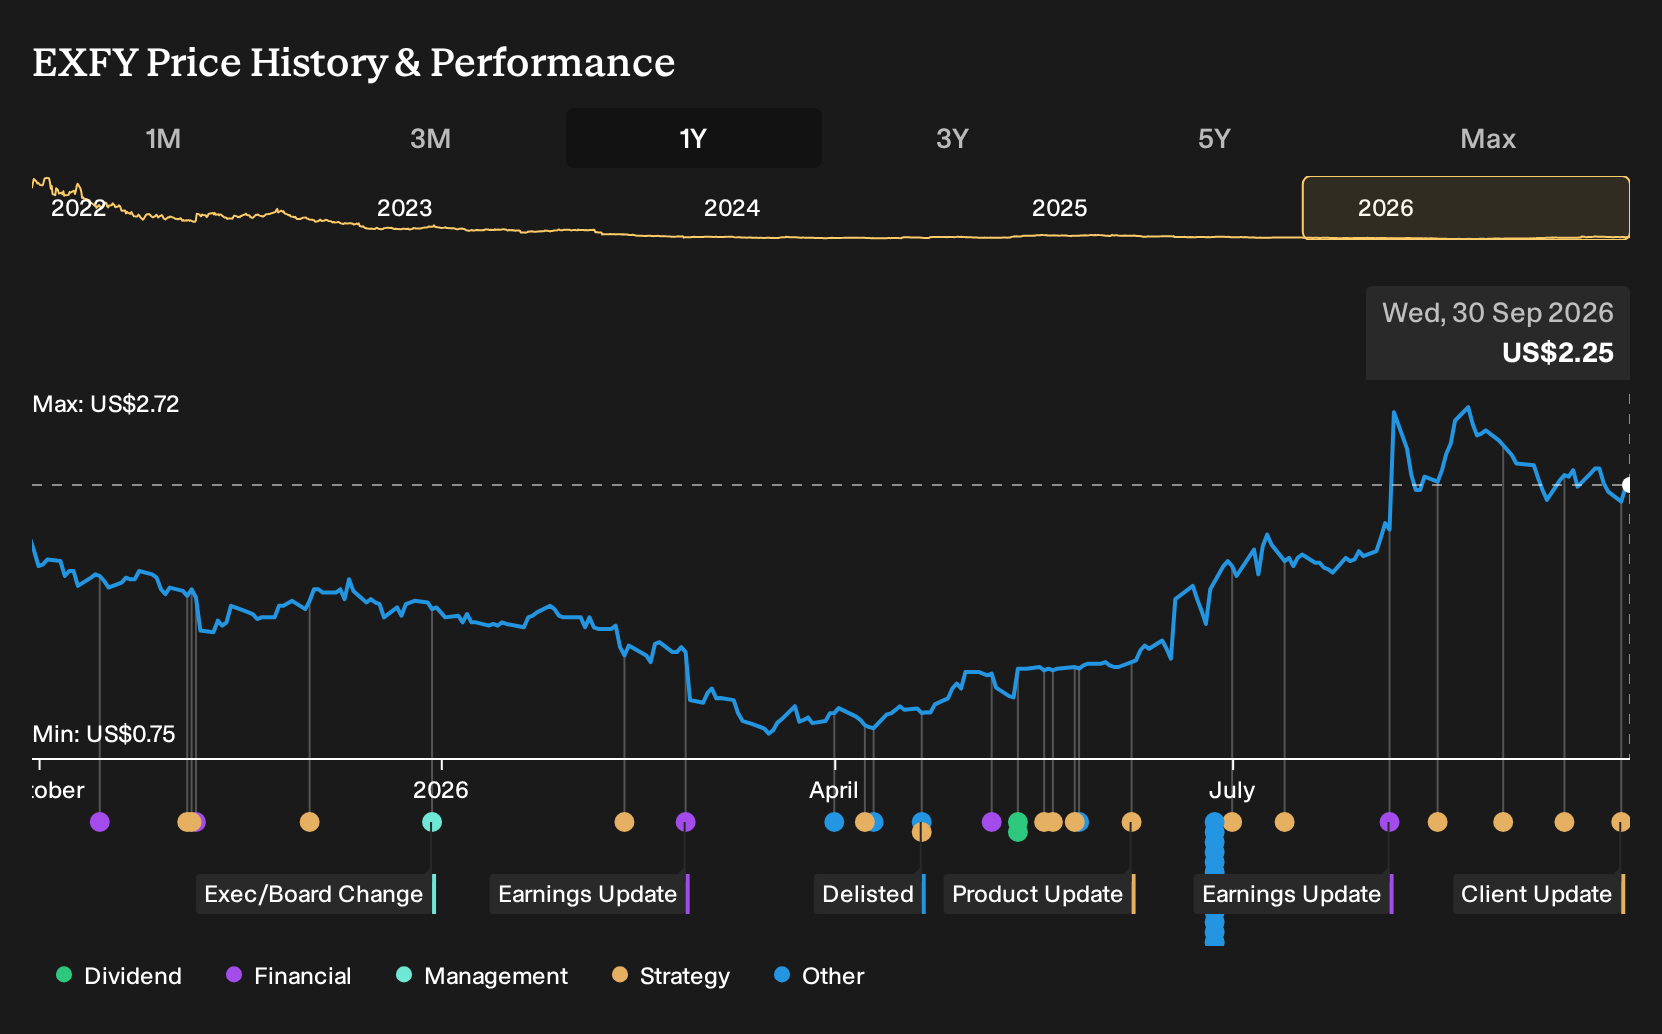
Task: Click the white current price point marker
Action: [x=1628, y=485]
